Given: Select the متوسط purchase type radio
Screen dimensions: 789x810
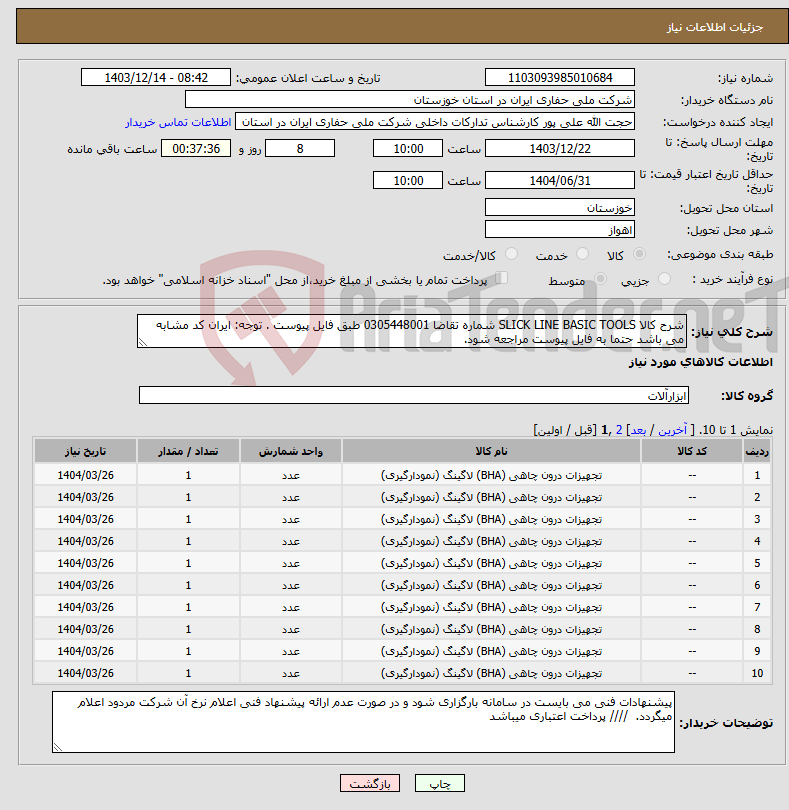Looking at the screenshot, I should (x=600, y=279).
